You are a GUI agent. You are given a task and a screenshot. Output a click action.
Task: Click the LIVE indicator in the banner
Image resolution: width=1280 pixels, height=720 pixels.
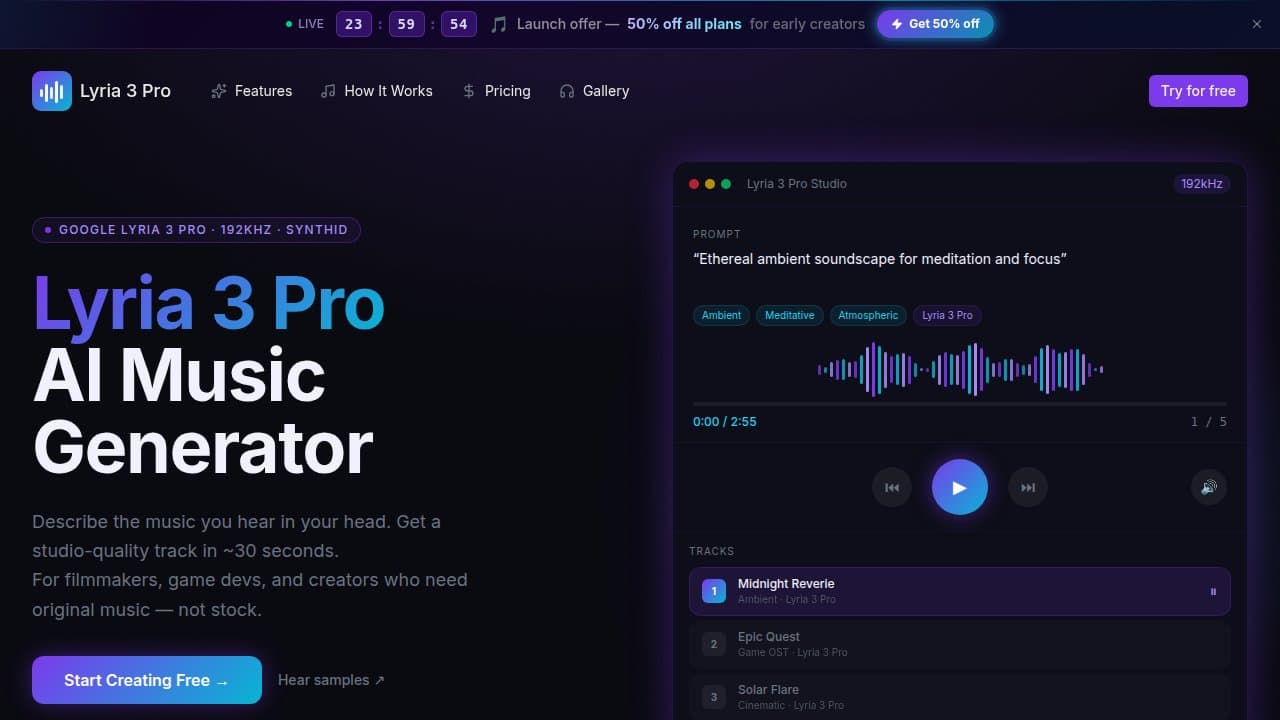click(304, 24)
